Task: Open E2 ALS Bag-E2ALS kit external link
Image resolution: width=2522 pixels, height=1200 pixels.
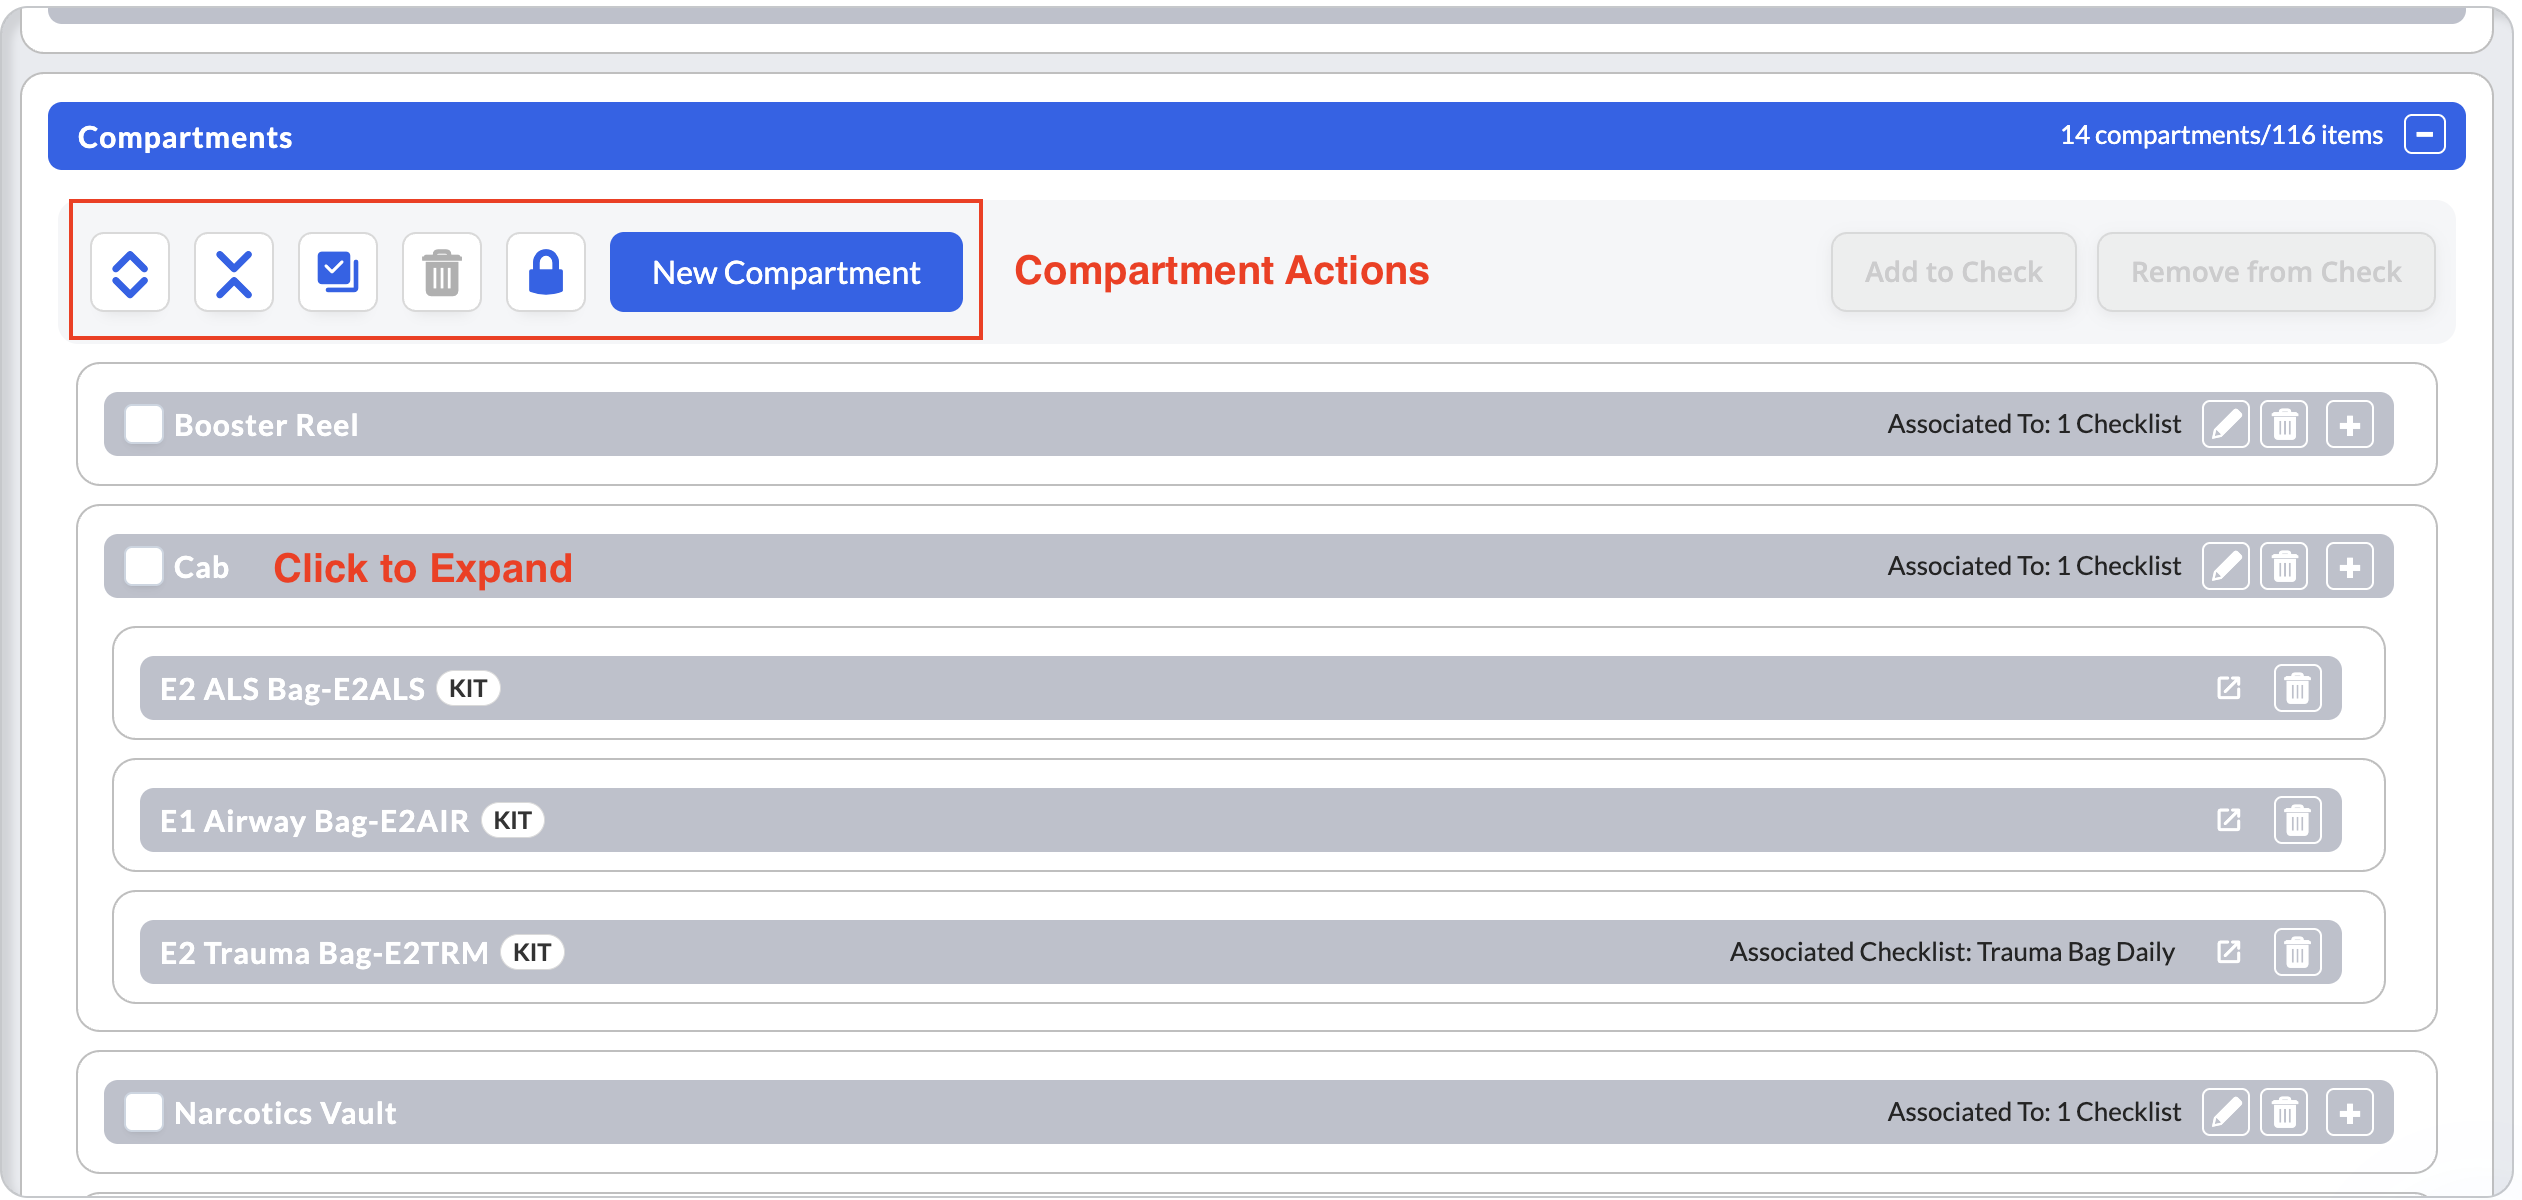Action: tap(2229, 688)
